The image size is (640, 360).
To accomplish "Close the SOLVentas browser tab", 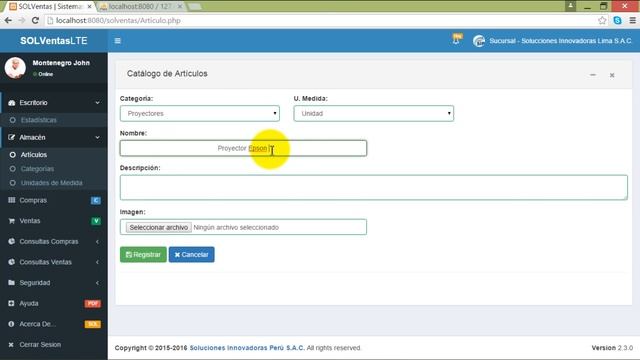I will coord(89,7).
